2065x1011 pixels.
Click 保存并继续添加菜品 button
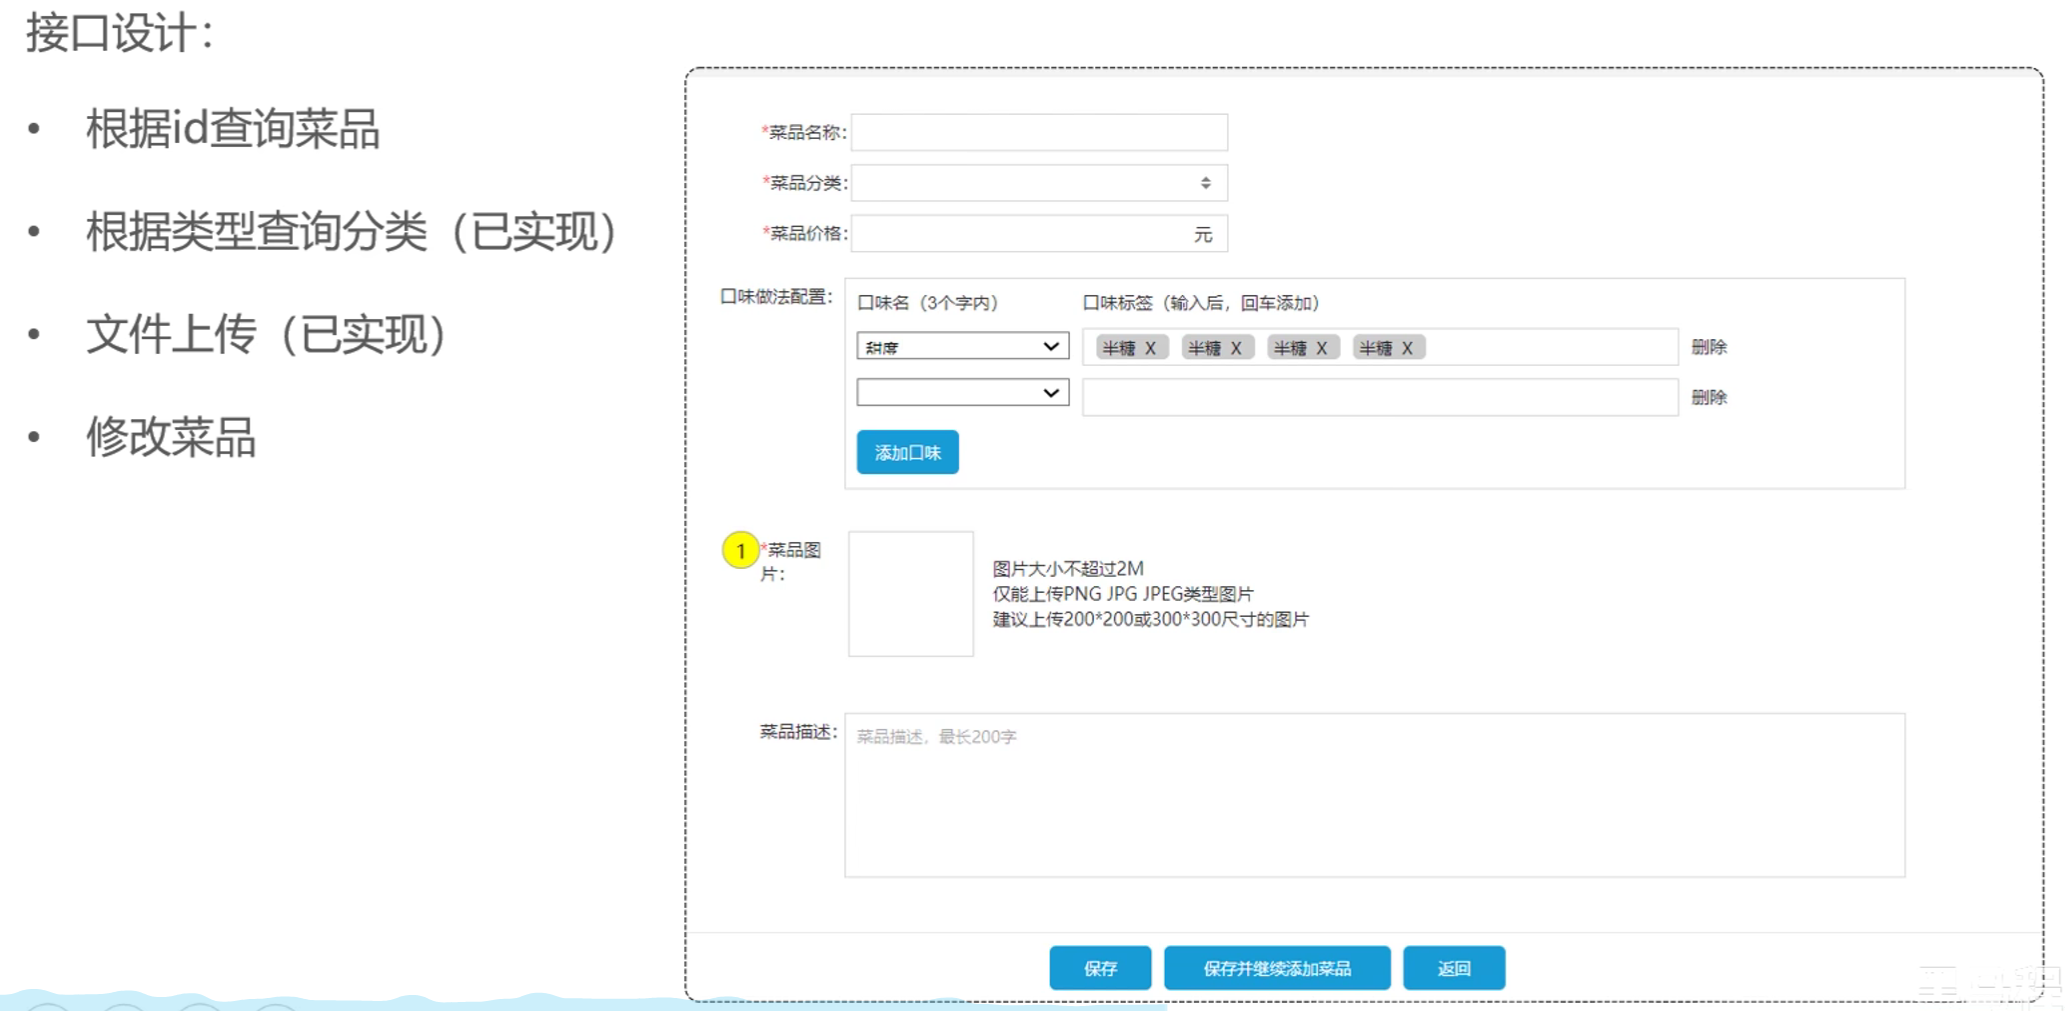(x=1276, y=968)
